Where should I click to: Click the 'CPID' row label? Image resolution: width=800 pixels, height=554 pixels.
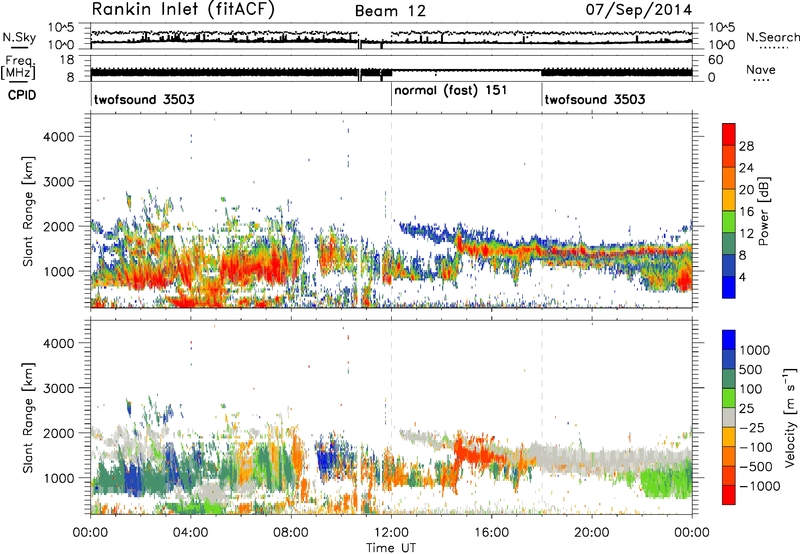[x=22, y=95]
